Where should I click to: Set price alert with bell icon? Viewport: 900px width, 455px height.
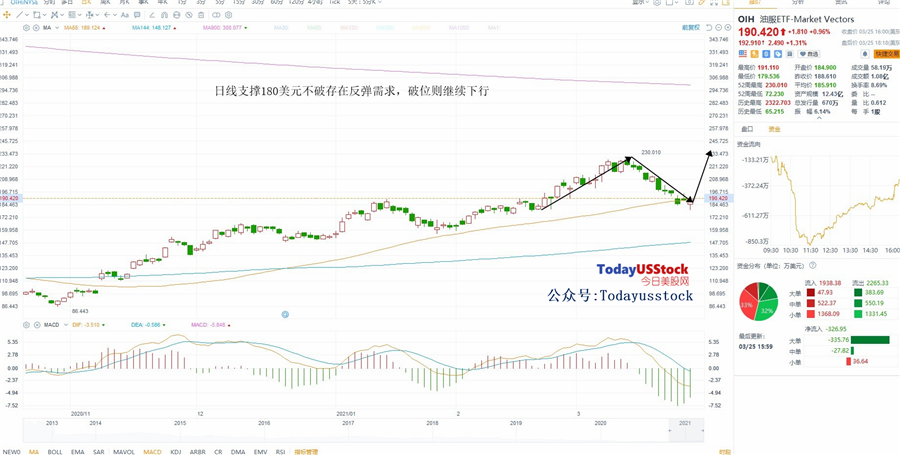pyautogui.click(x=864, y=54)
